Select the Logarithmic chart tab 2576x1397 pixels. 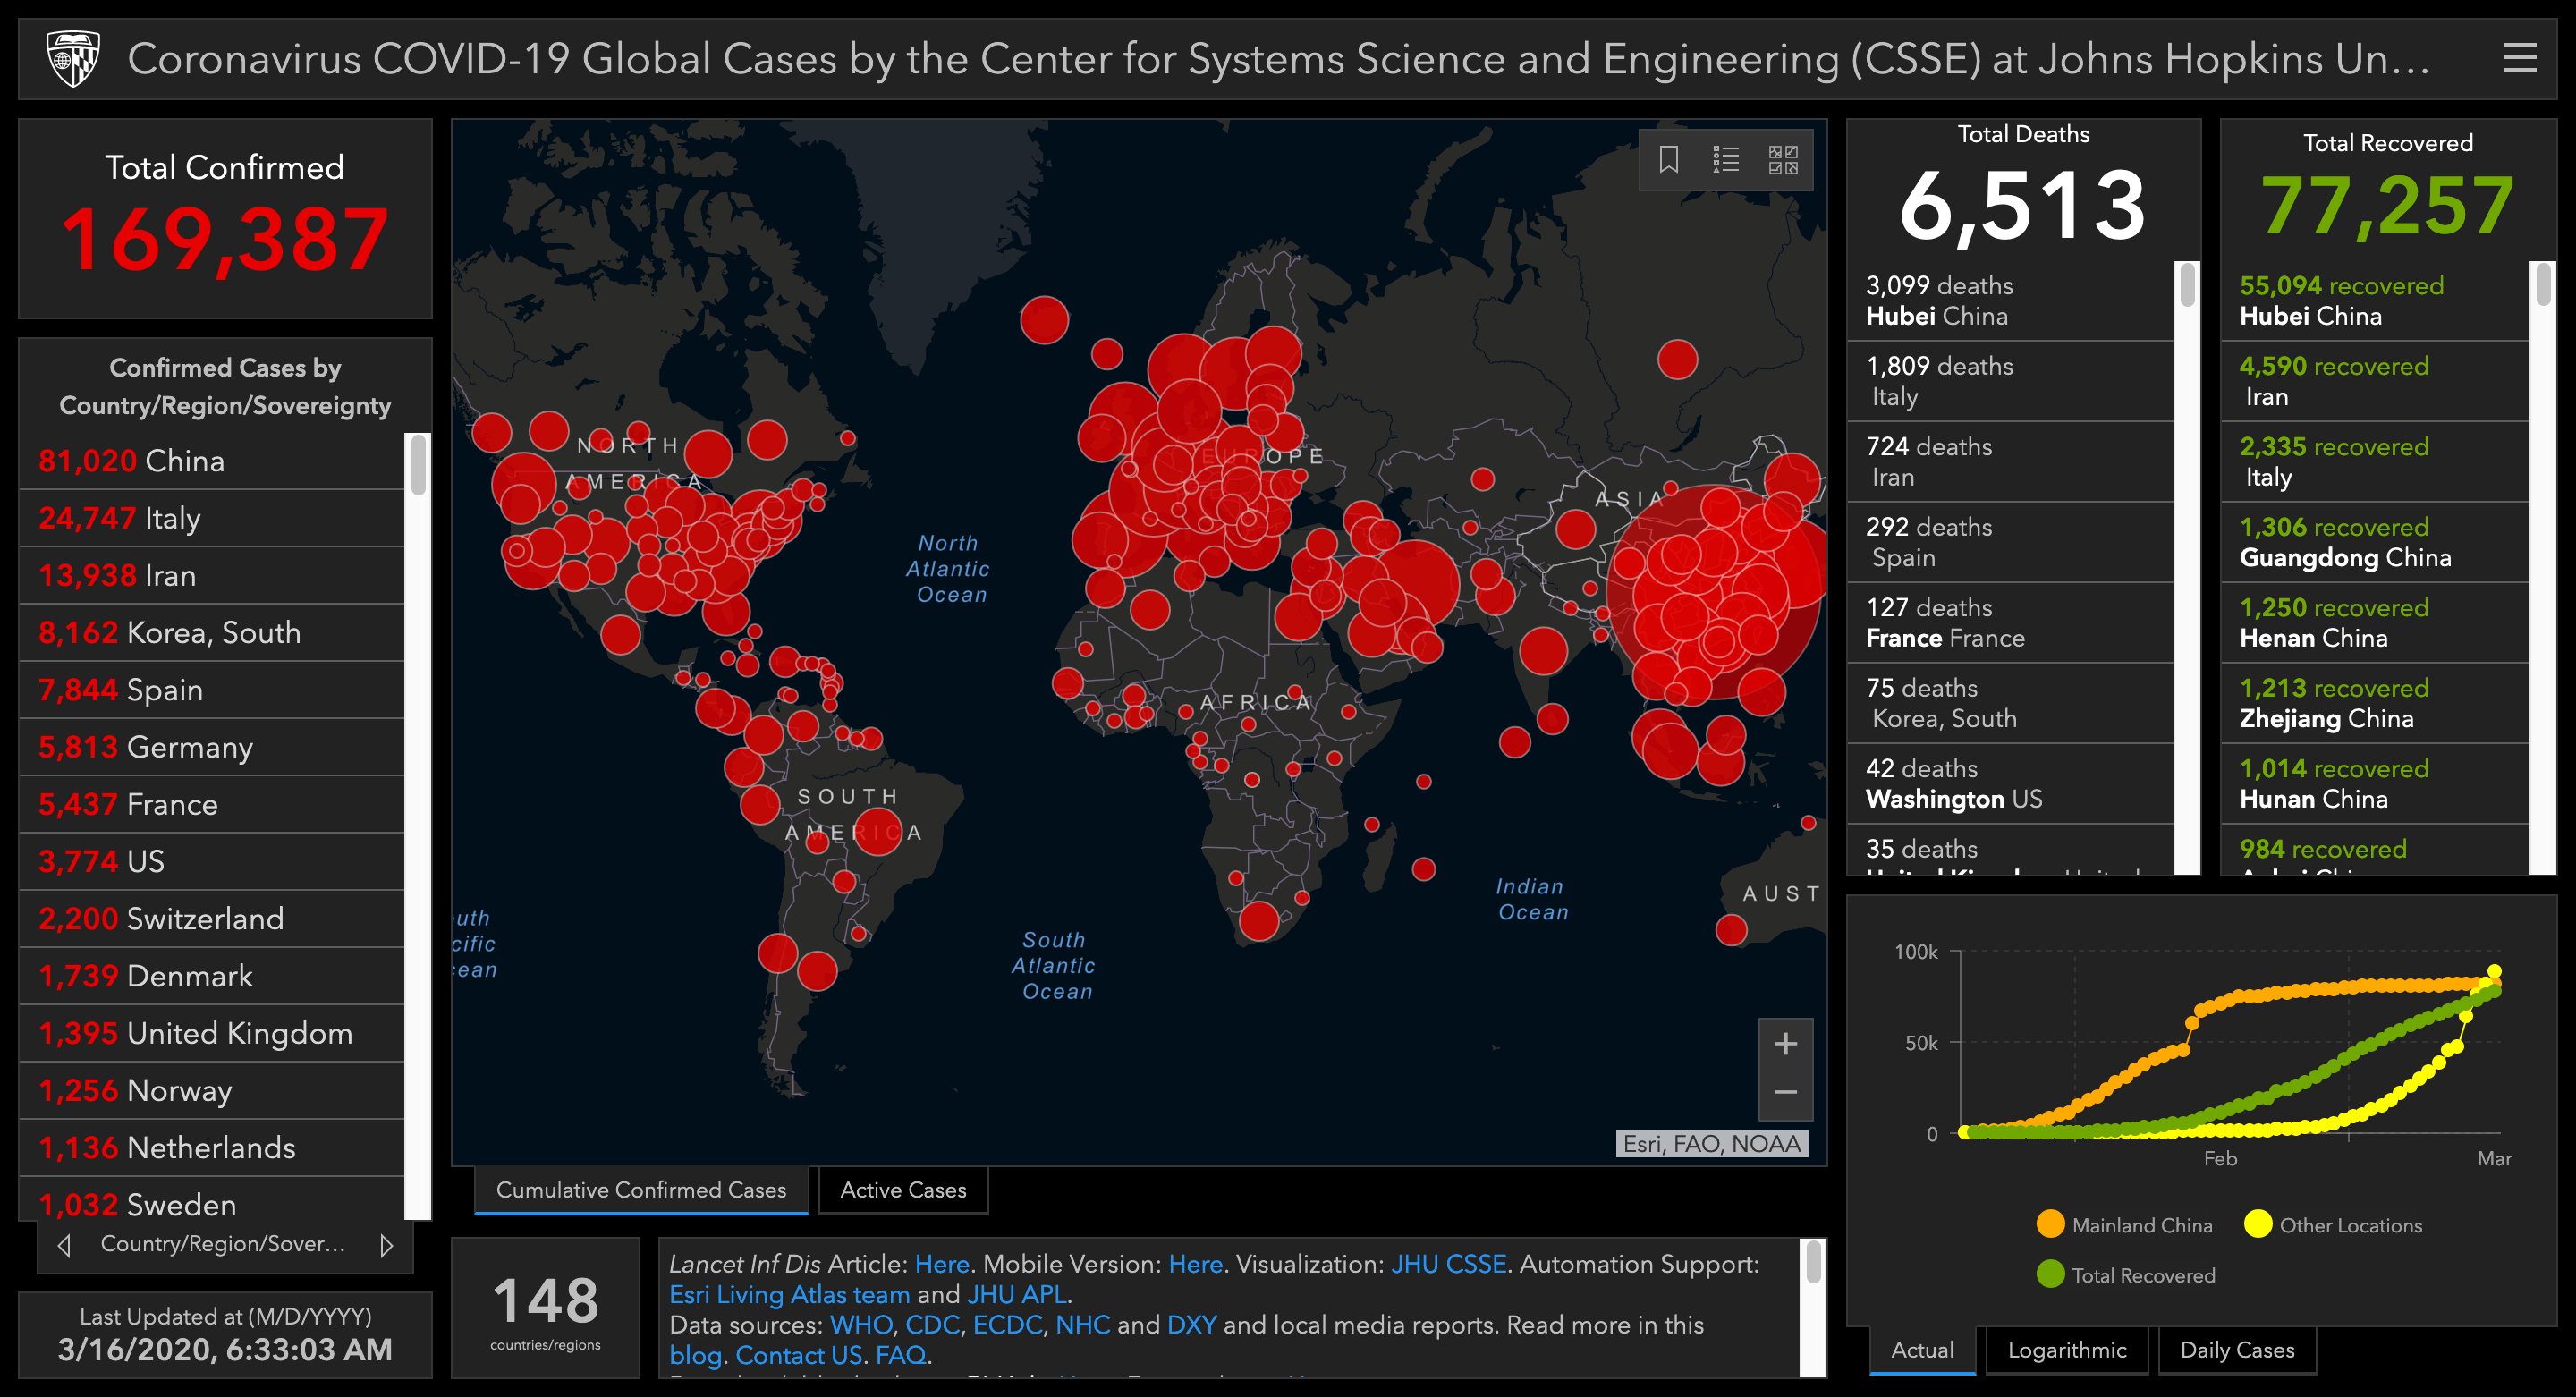point(2067,1350)
